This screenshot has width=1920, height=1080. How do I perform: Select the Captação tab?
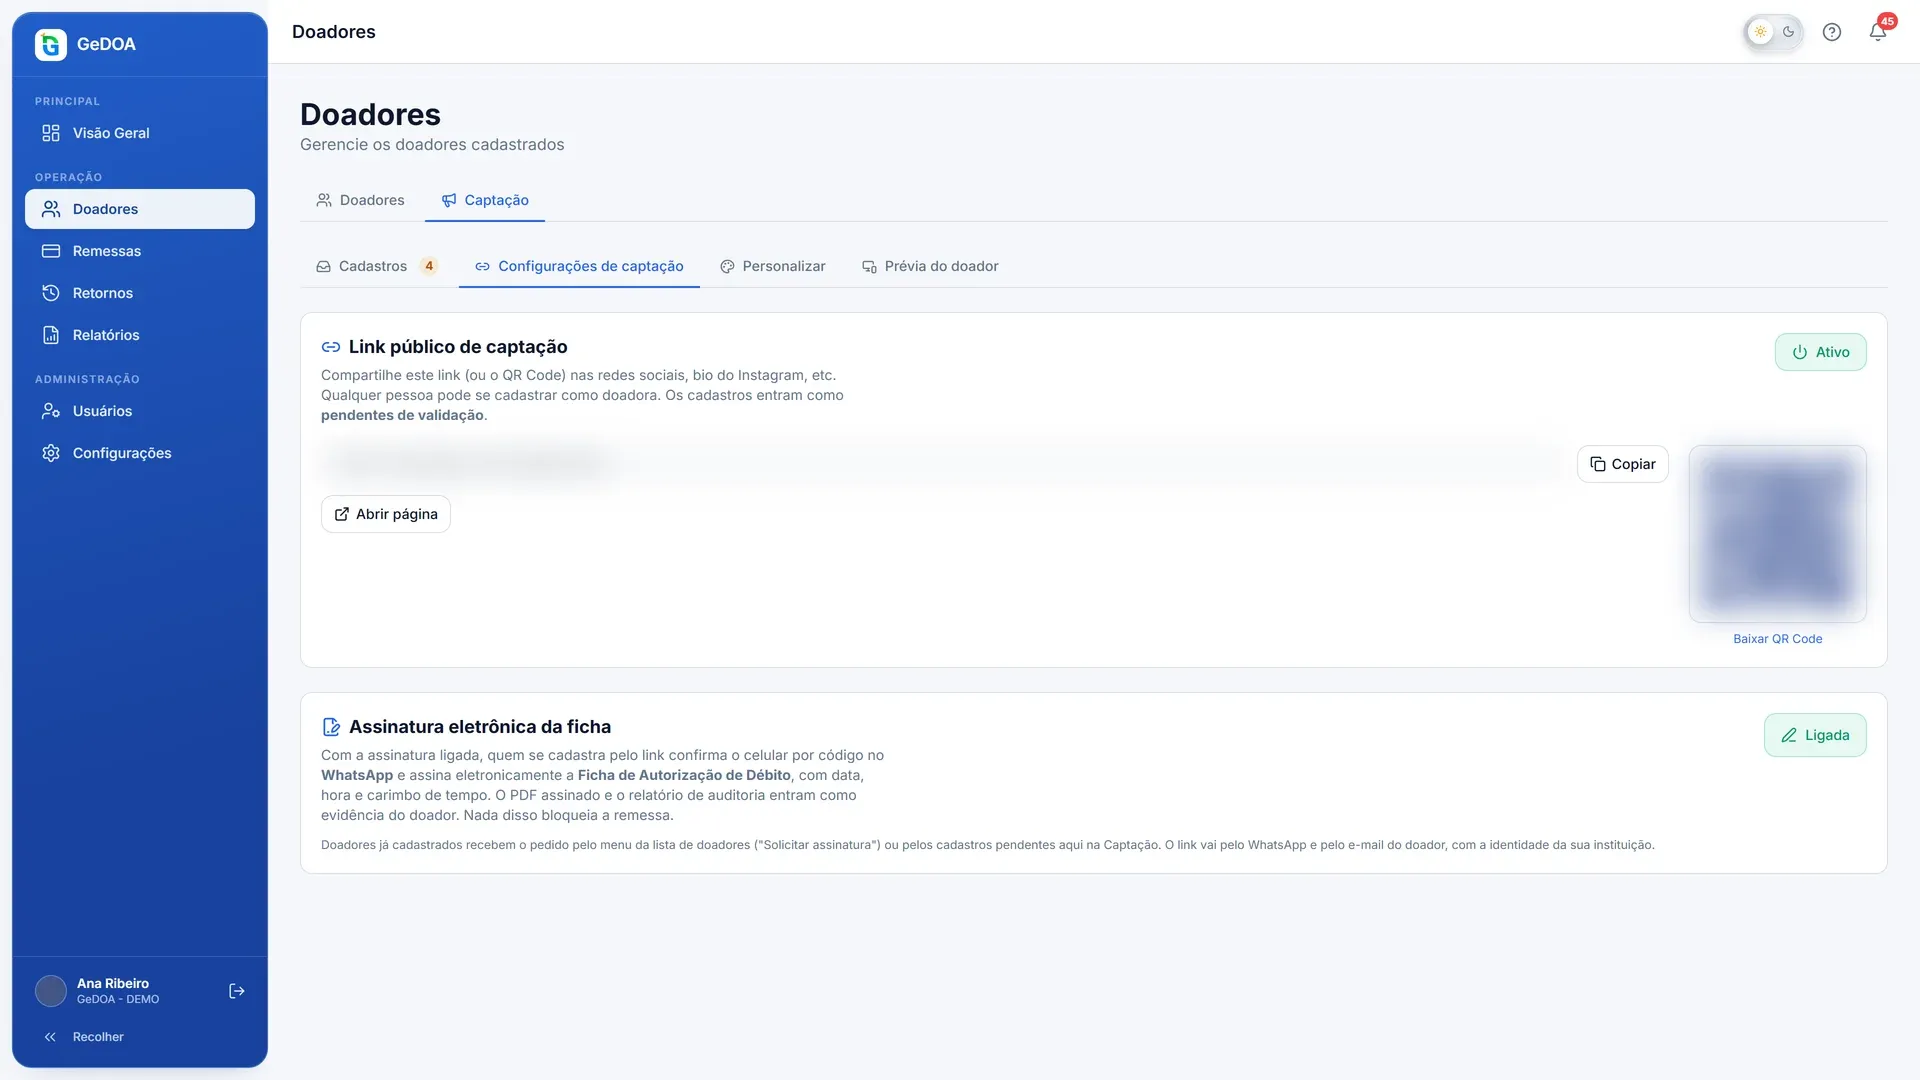(485, 200)
